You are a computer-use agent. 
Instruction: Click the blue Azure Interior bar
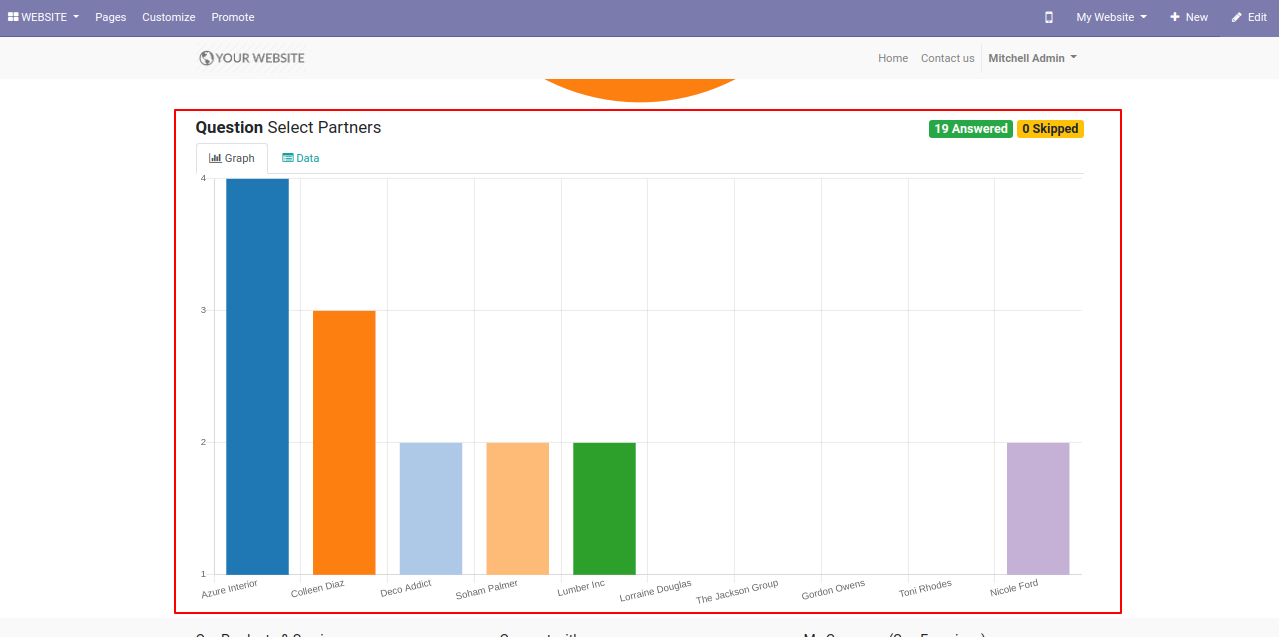pos(257,377)
